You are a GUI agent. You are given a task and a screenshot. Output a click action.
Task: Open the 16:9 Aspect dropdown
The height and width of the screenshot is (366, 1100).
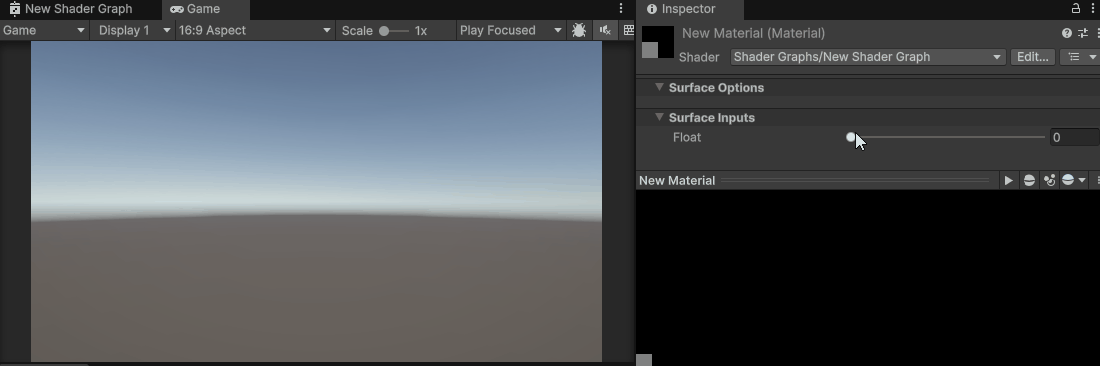point(255,30)
